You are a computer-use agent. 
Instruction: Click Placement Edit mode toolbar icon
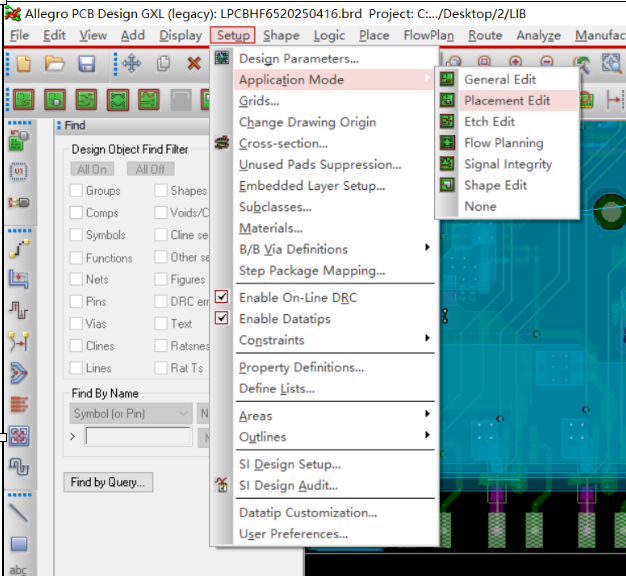(55, 99)
